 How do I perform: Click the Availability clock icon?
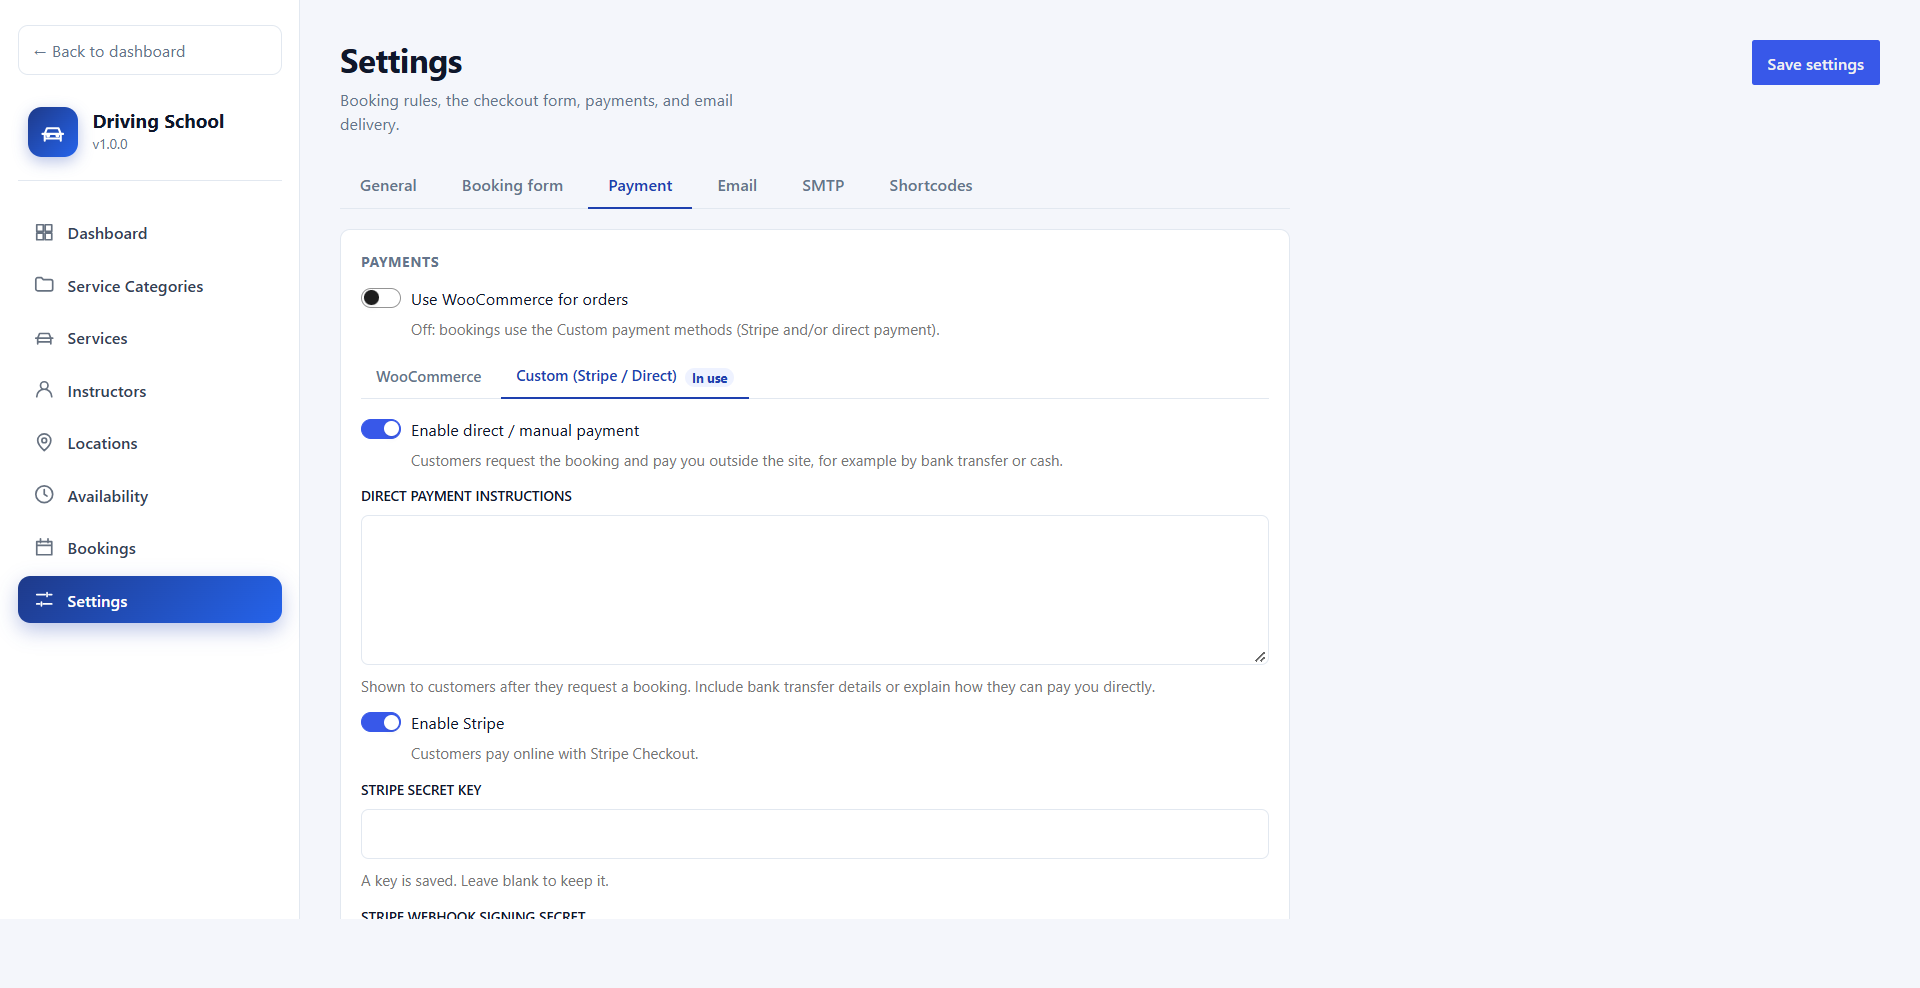click(44, 495)
